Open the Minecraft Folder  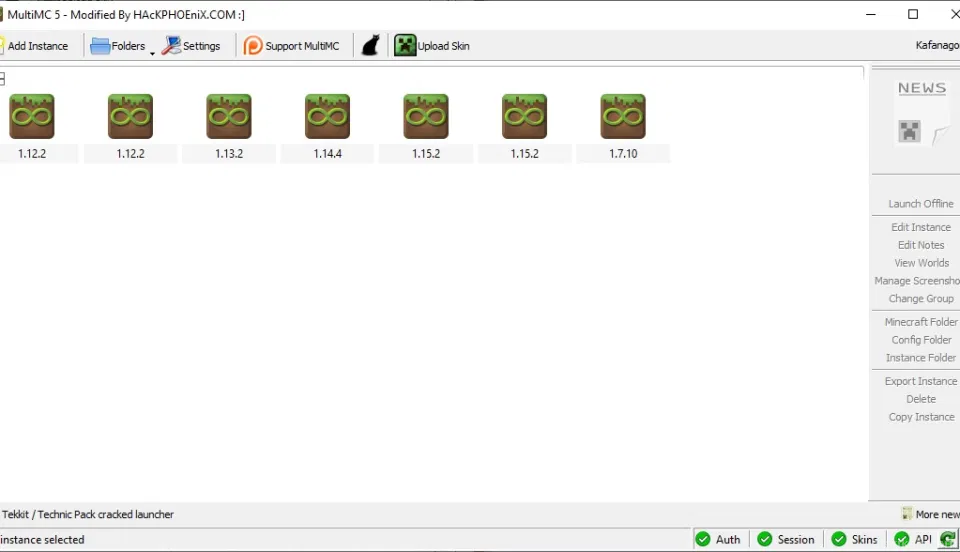coord(921,322)
